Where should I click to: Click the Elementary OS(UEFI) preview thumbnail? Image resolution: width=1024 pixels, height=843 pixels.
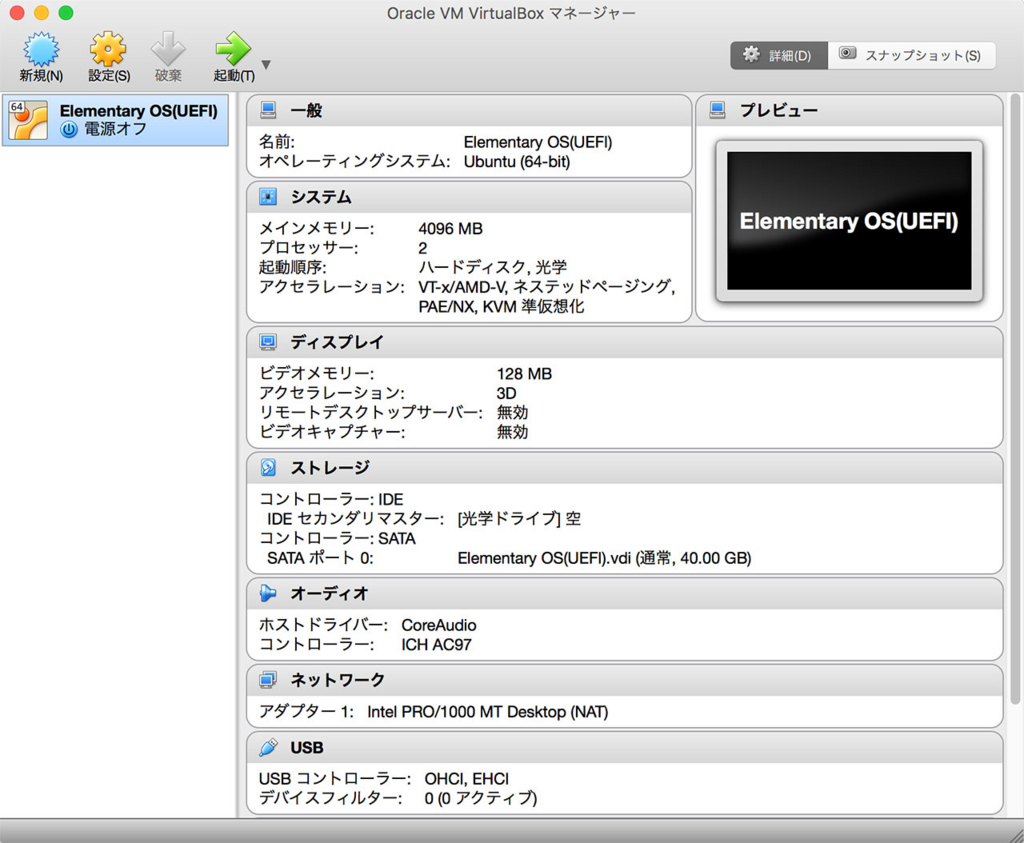(849, 221)
